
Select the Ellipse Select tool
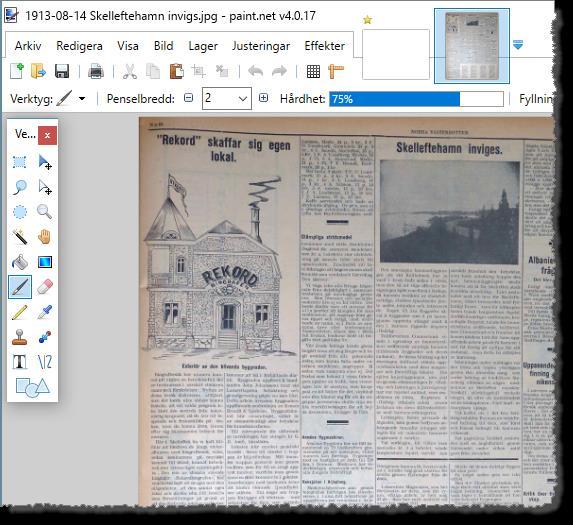click(20, 212)
